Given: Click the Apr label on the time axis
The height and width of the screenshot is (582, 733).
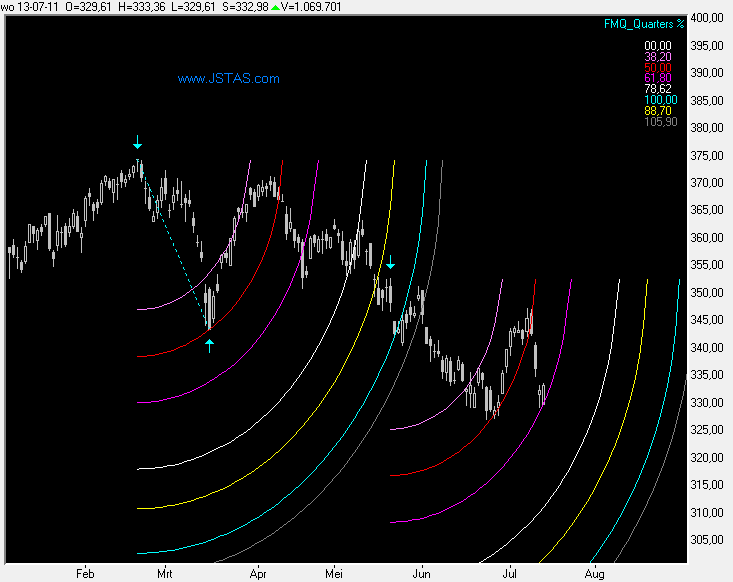Looking at the screenshot, I should pyautogui.click(x=259, y=574).
